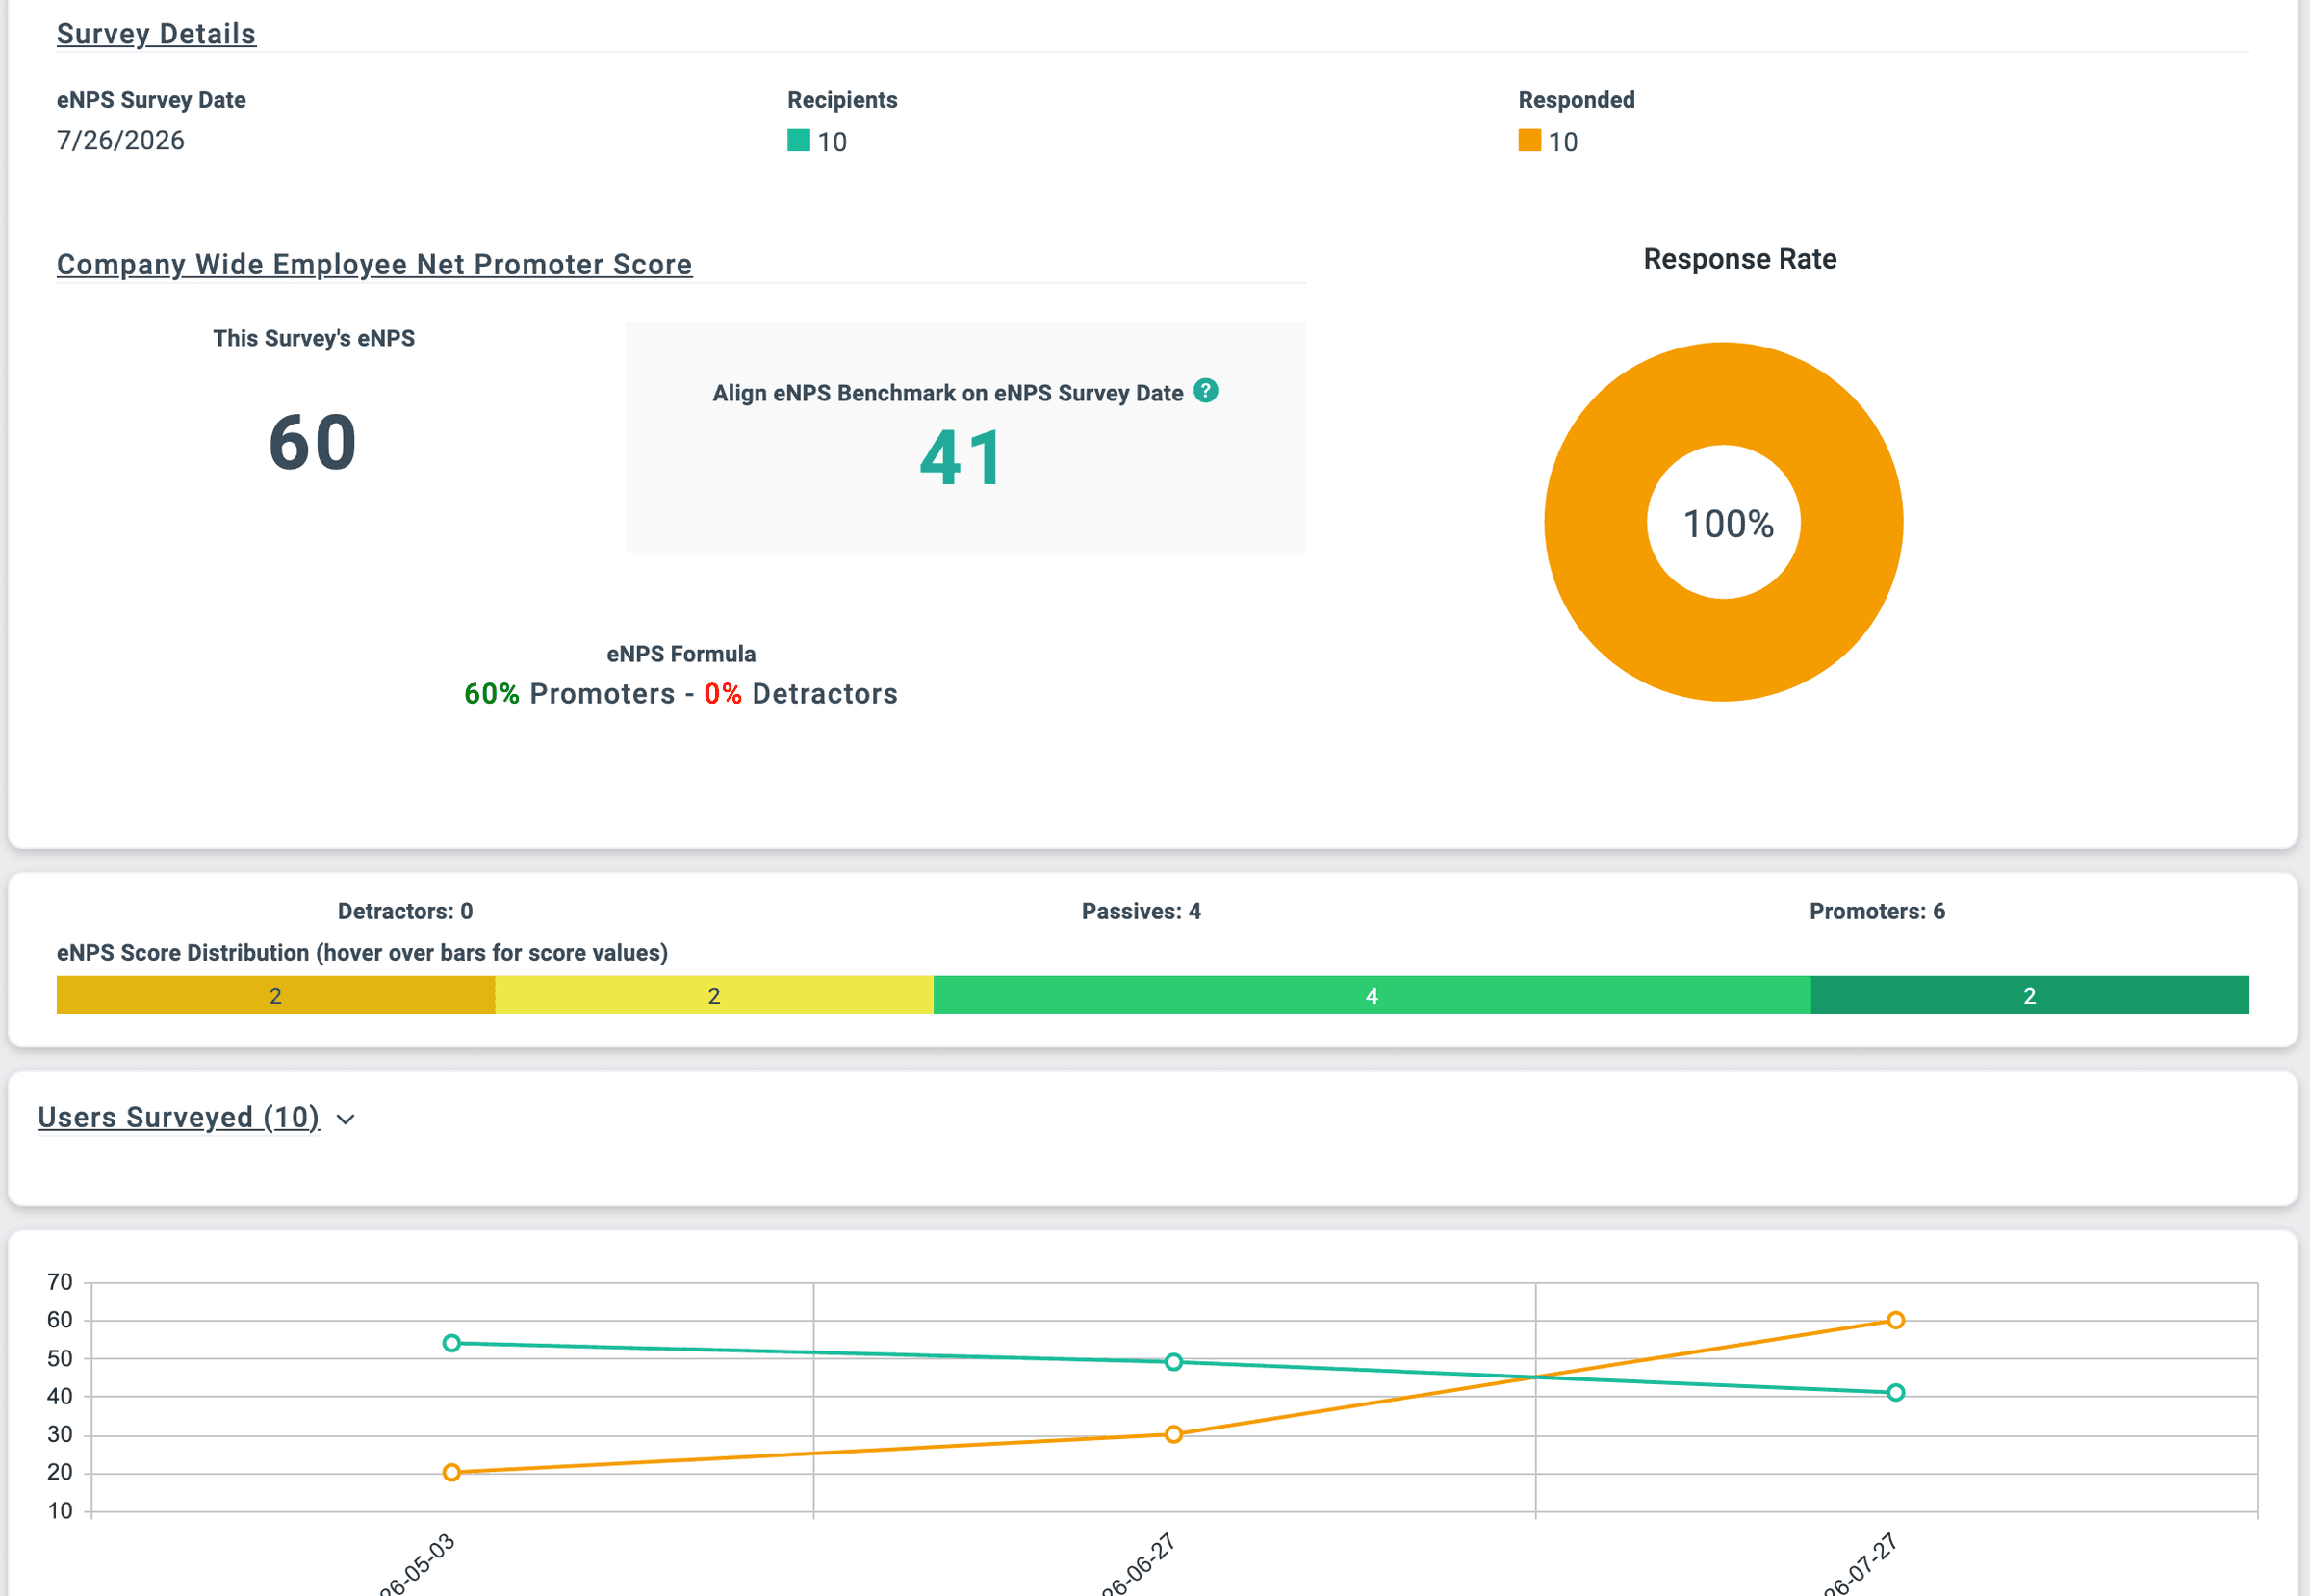Viewport: 2310px width, 1596px height.
Task: Click the benchmark value 41
Action: (961, 458)
